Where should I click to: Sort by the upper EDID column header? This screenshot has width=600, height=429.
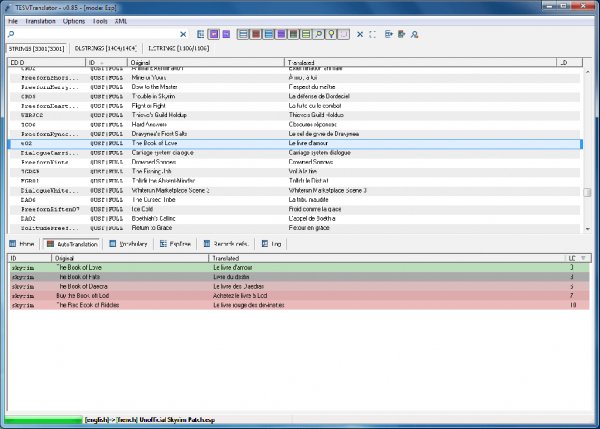click(x=46, y=62)
